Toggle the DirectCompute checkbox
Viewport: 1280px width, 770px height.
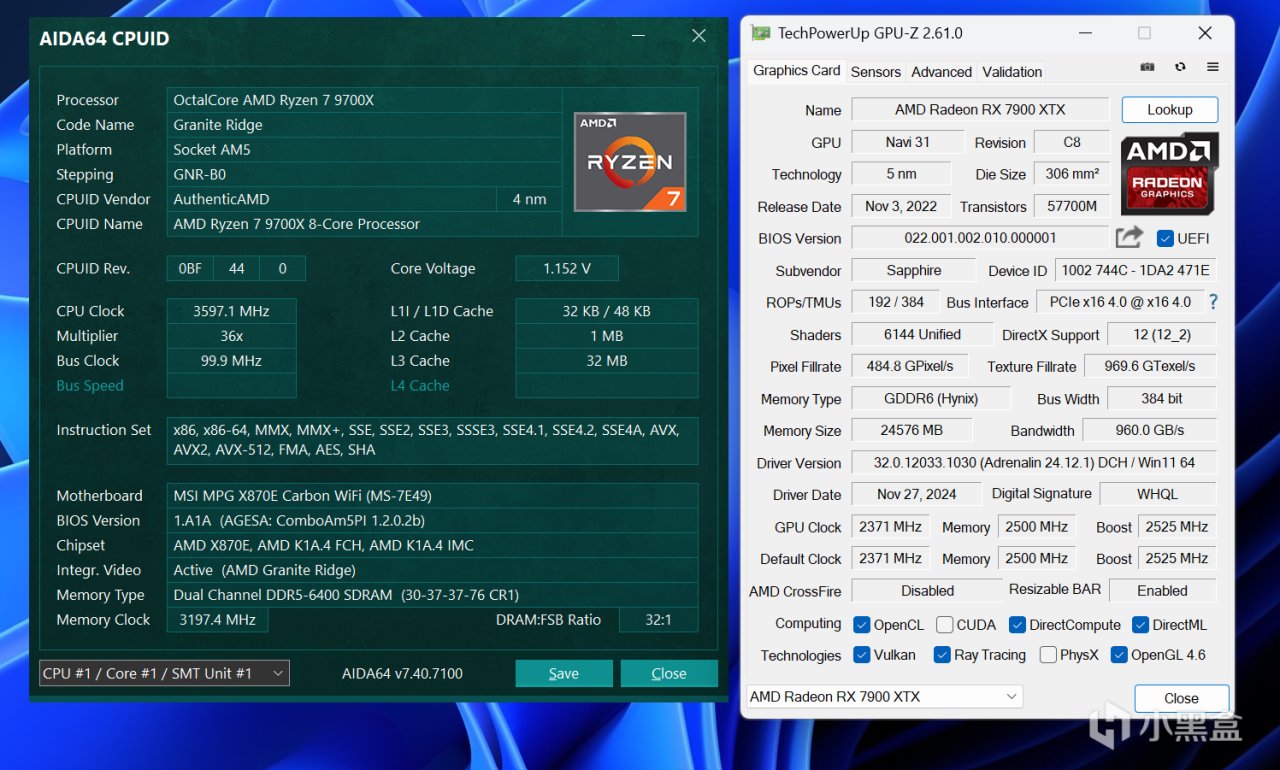(x=1018, y=625)
